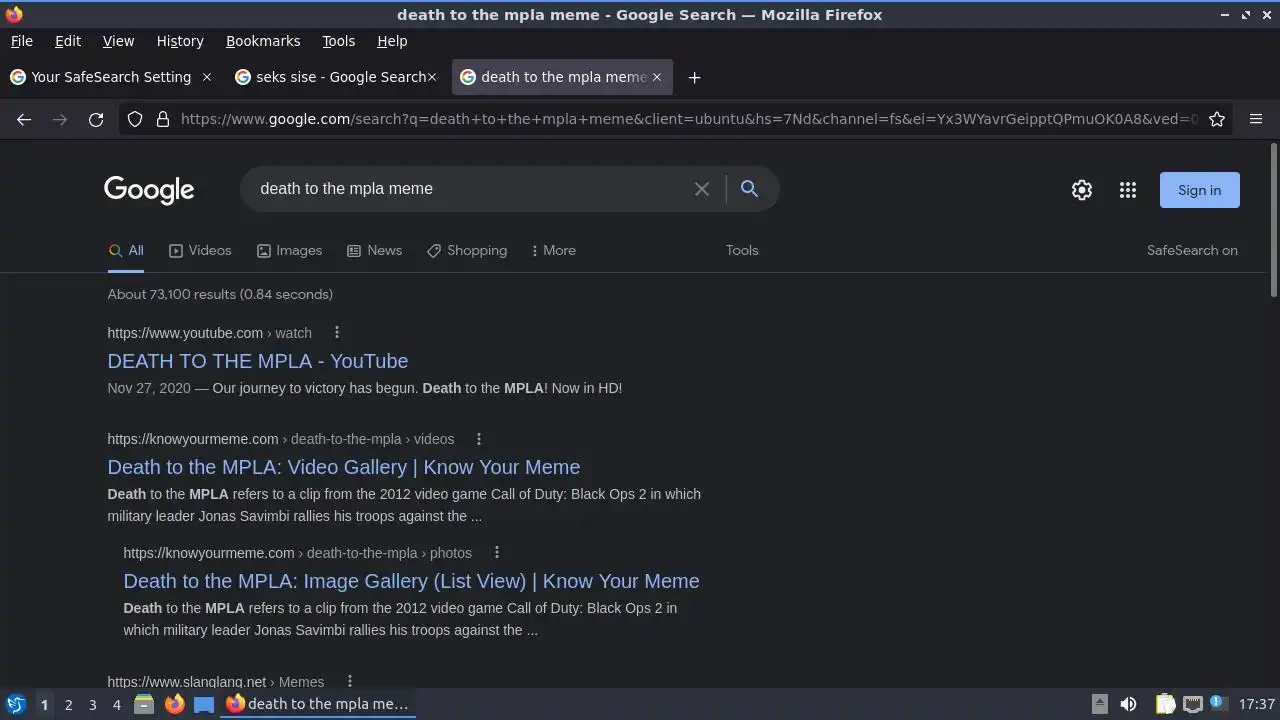Screen dimensions: 1280x720
Task: Open options menu for slanglang.net result
Action: (349, 681)
